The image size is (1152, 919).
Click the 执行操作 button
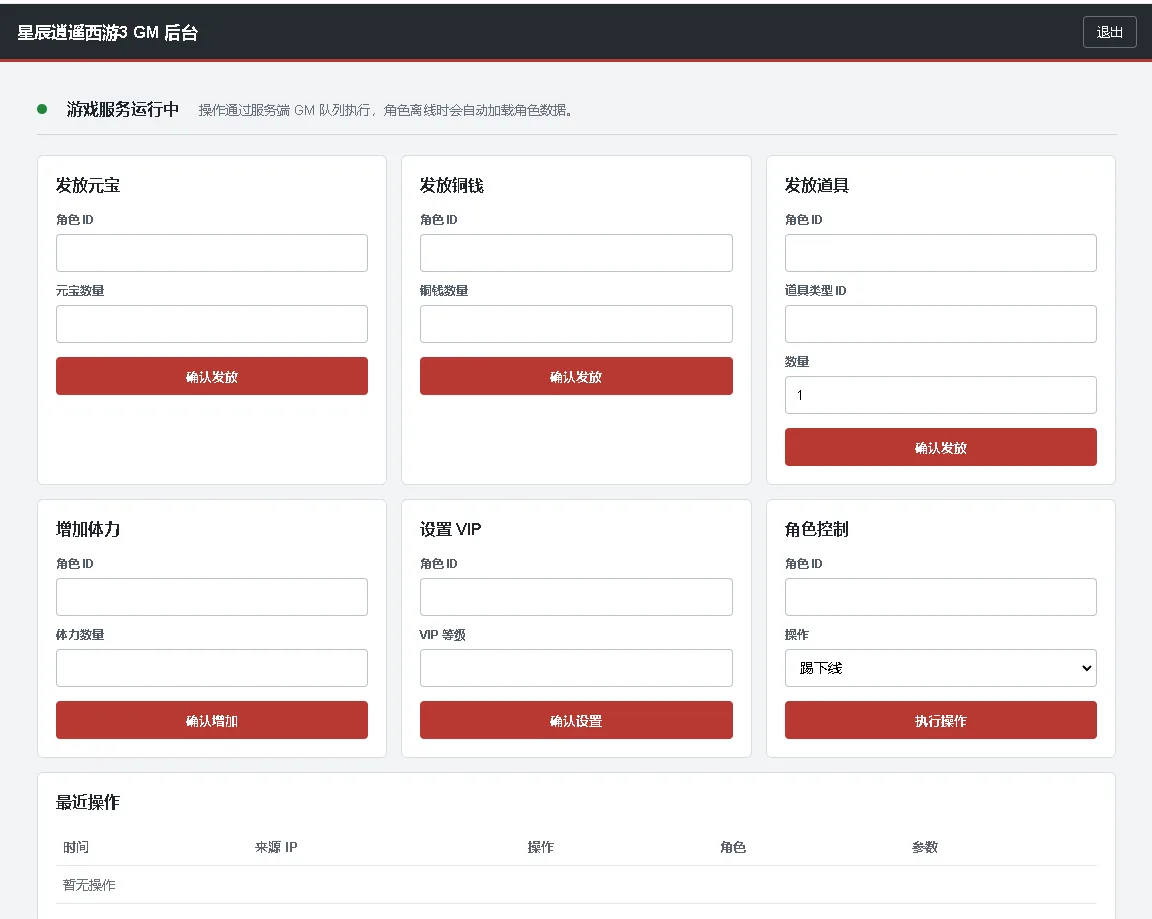(x=940, y=720)
